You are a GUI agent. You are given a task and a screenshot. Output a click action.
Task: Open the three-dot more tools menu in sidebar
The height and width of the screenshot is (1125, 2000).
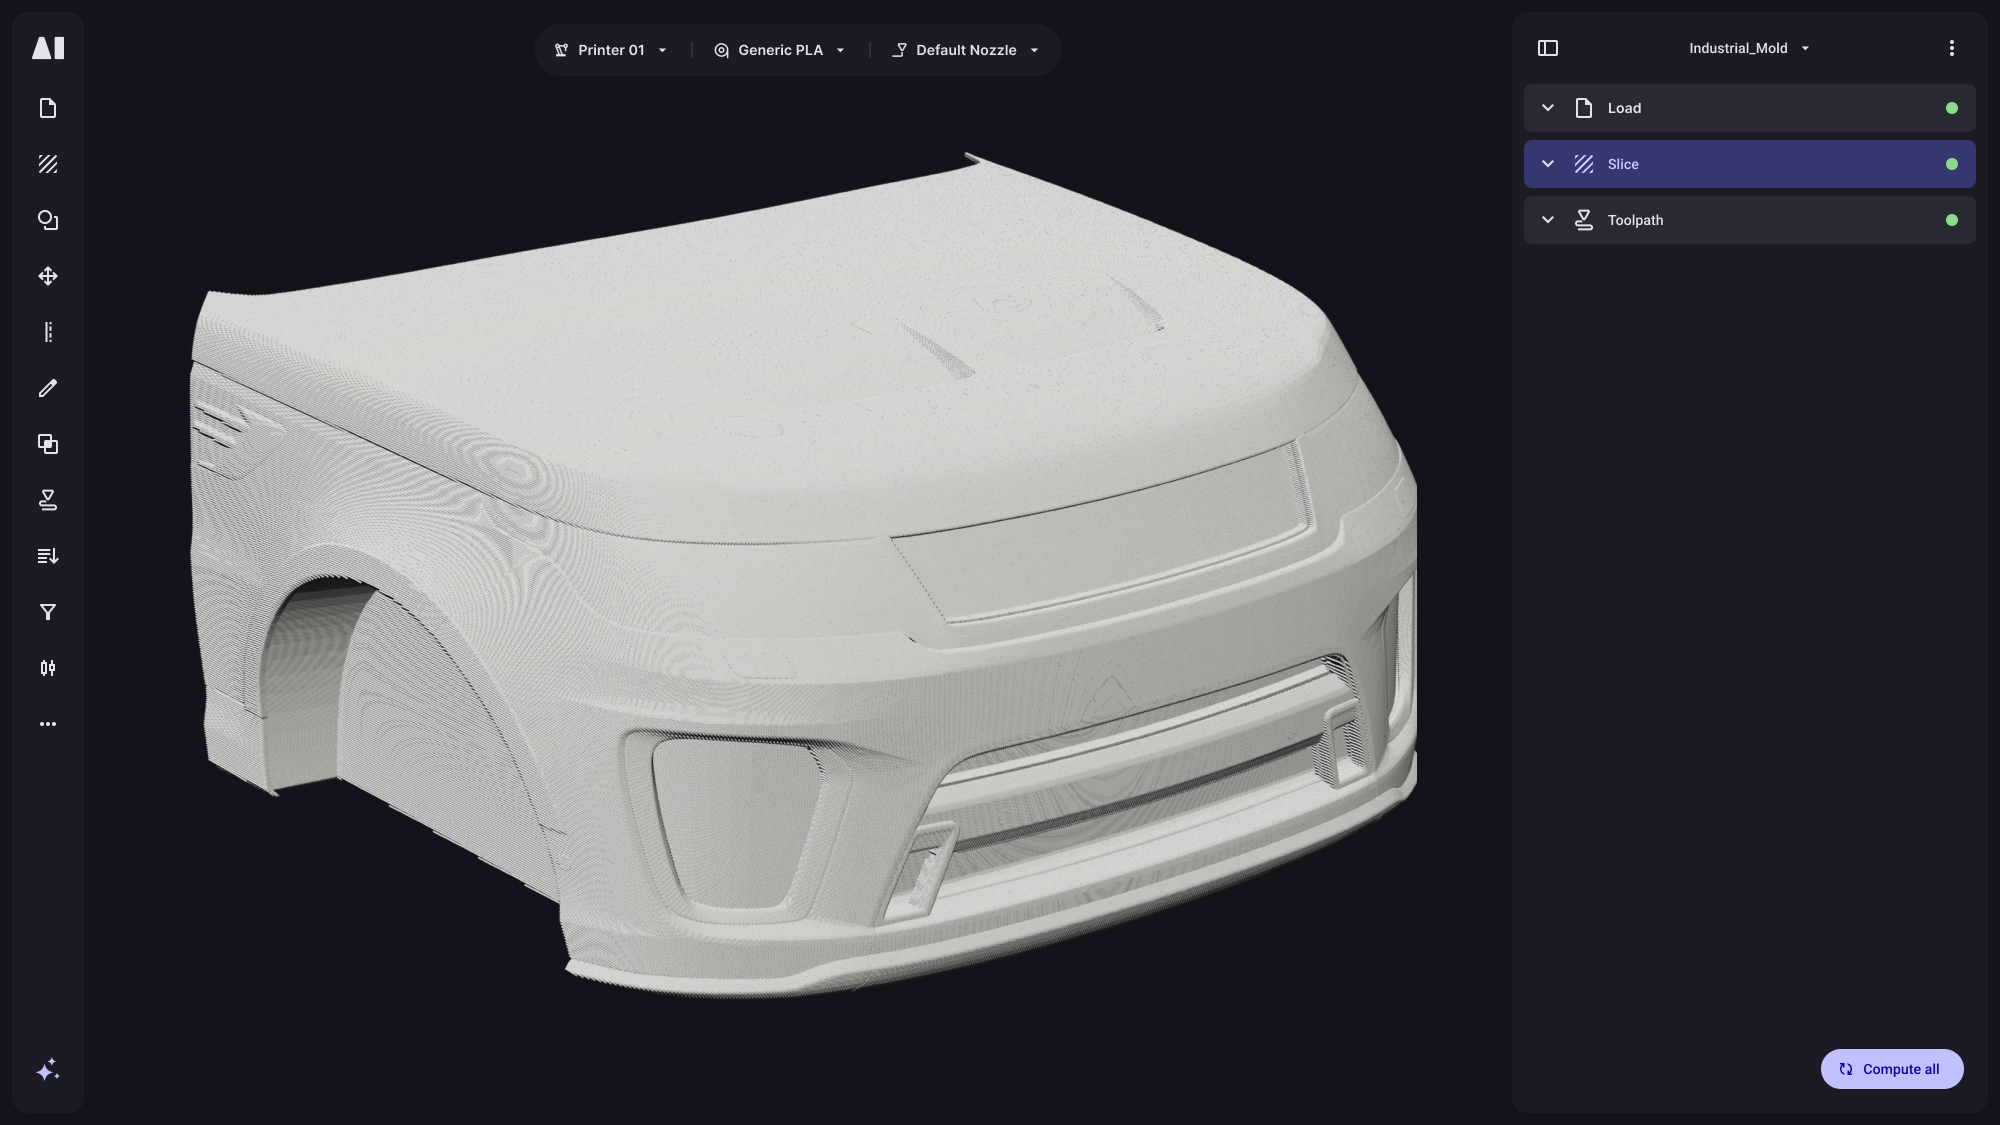[x=48, y=724]
